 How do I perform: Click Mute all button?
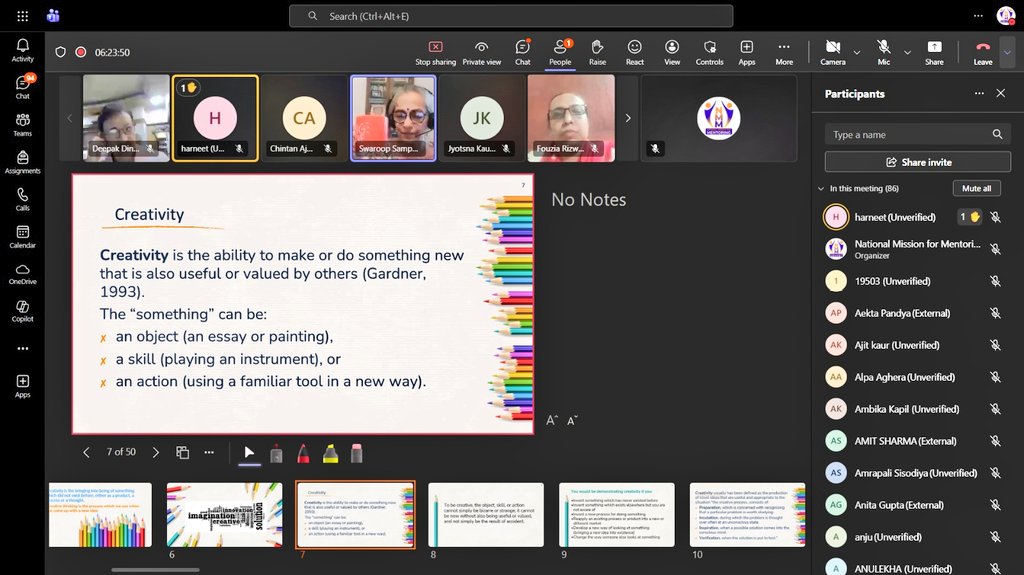(x=976, y=188)
